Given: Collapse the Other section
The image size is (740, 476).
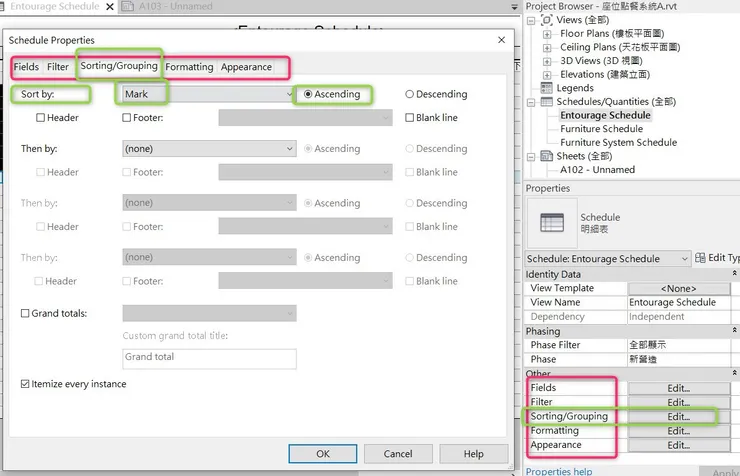Looking at the screenshot, I should 734,373.
